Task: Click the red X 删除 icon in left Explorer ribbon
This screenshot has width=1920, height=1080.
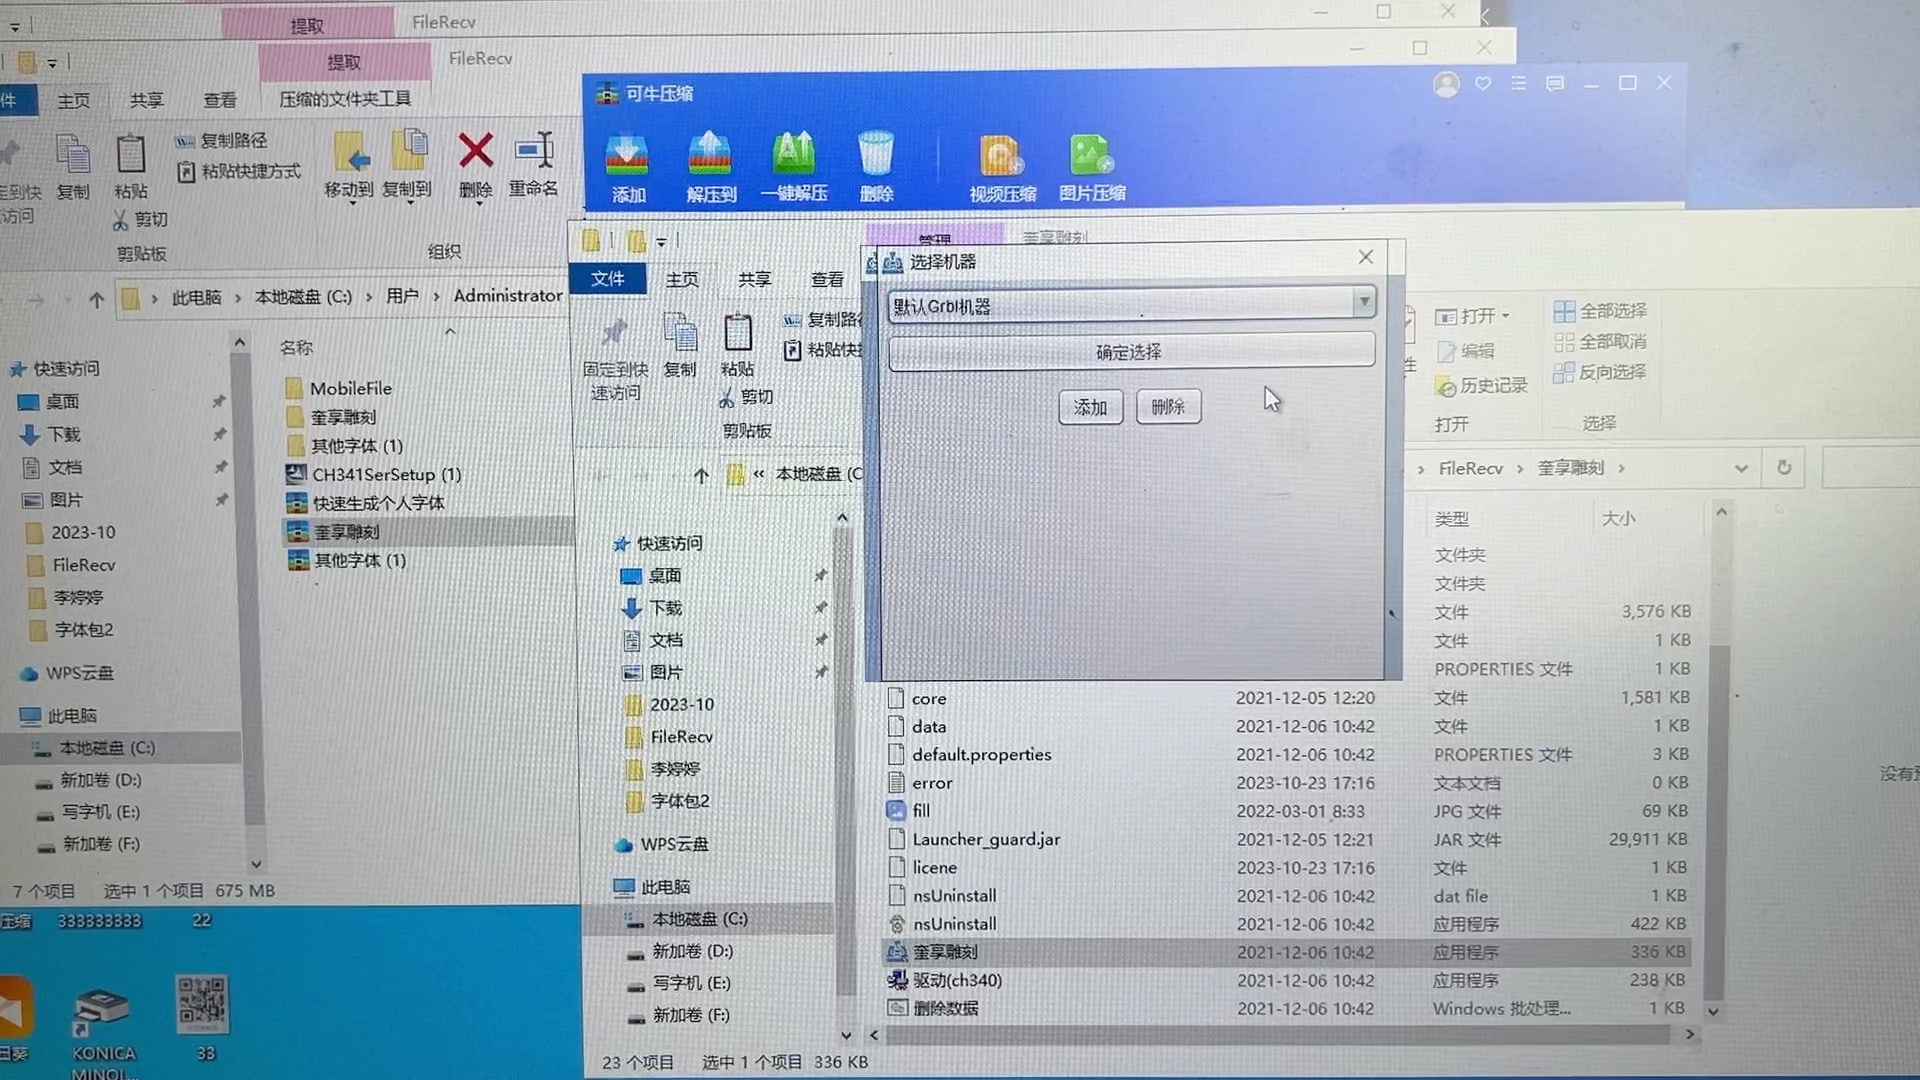Action: tap(475, 151)
